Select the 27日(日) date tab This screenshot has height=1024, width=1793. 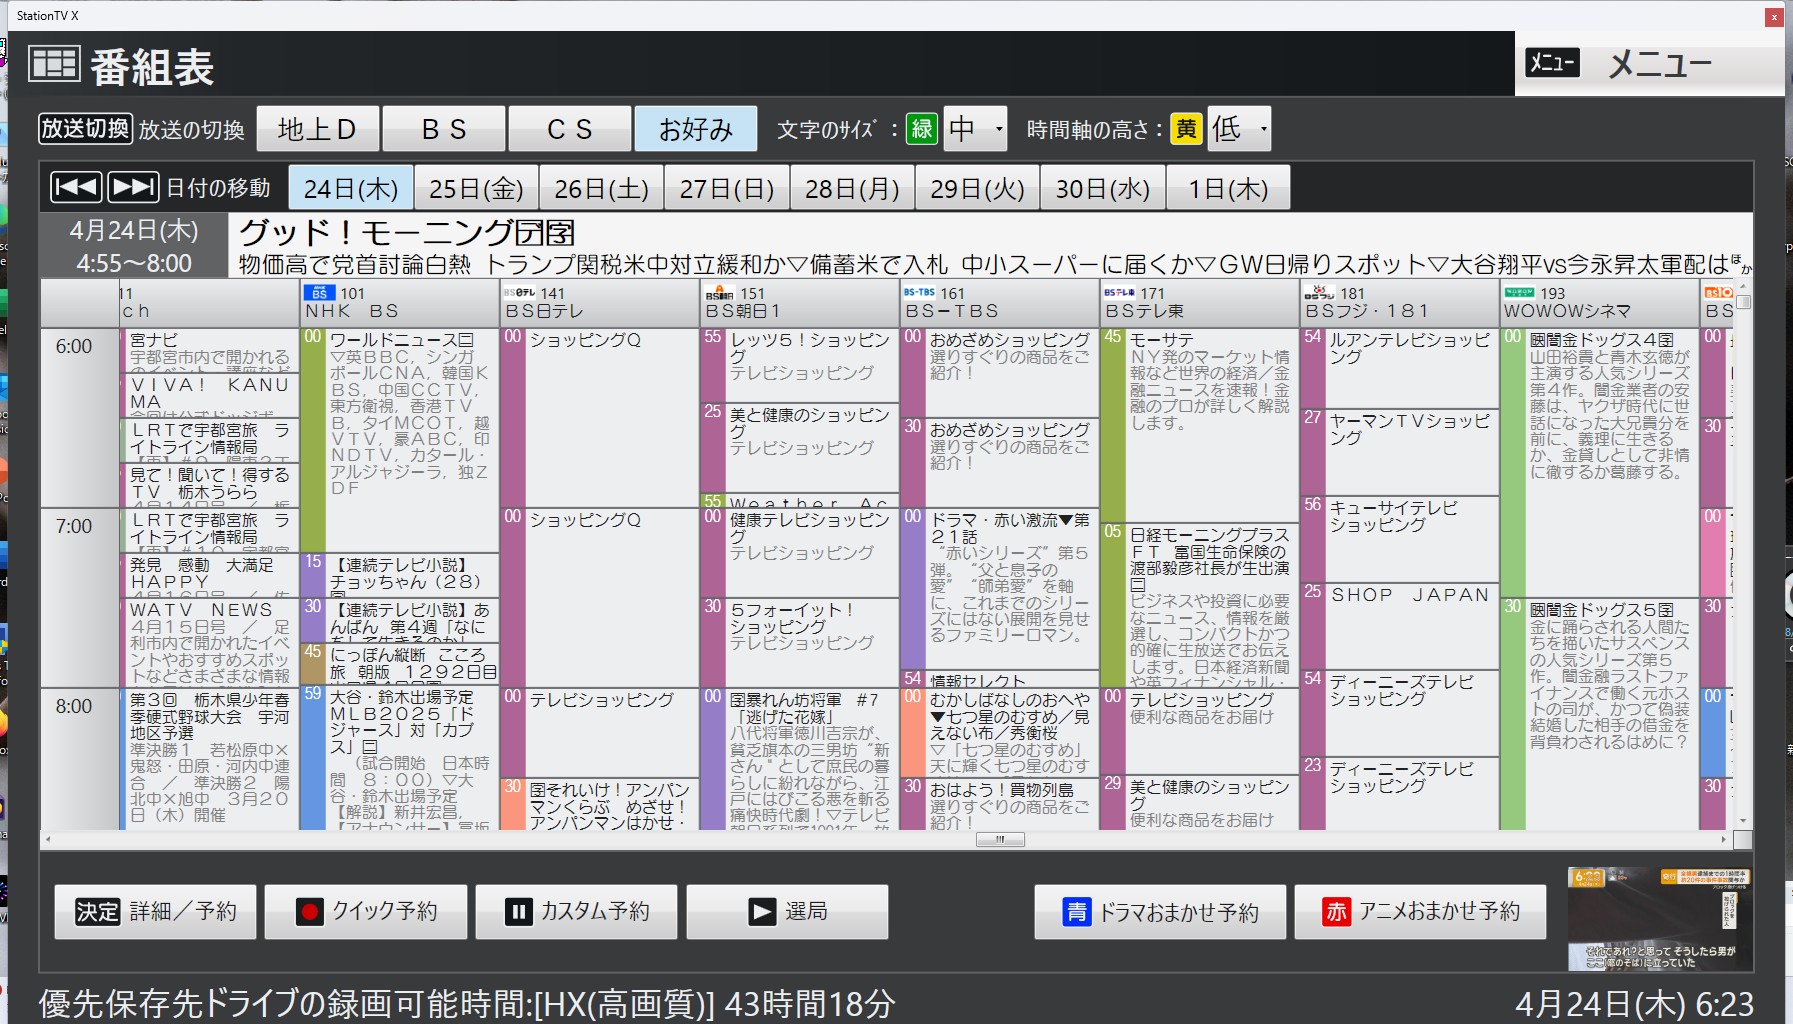727,188
